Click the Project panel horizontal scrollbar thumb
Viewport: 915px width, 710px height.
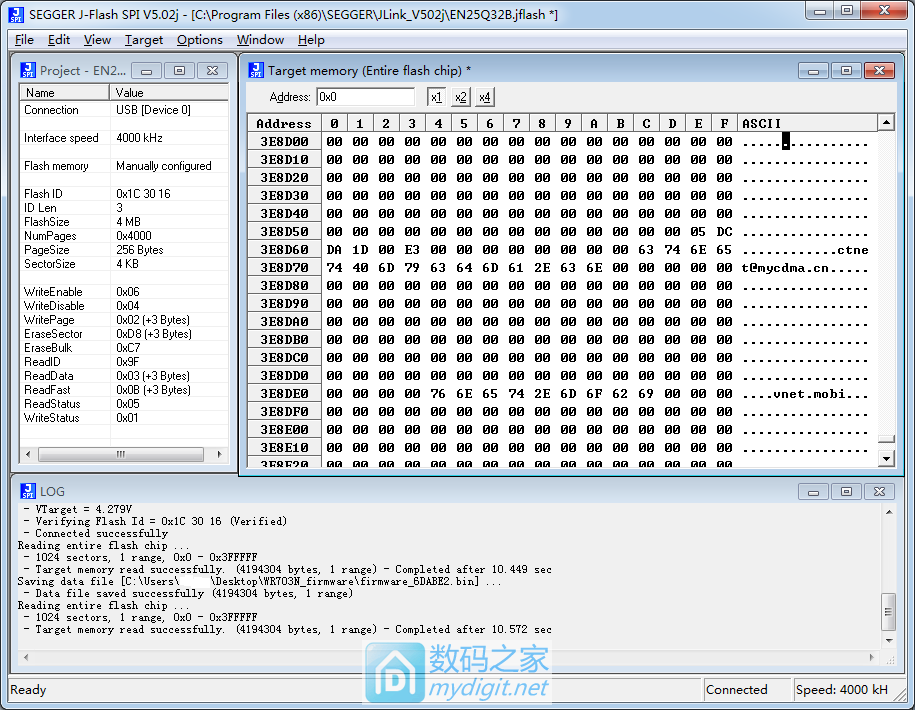click(x=121, y=454)
